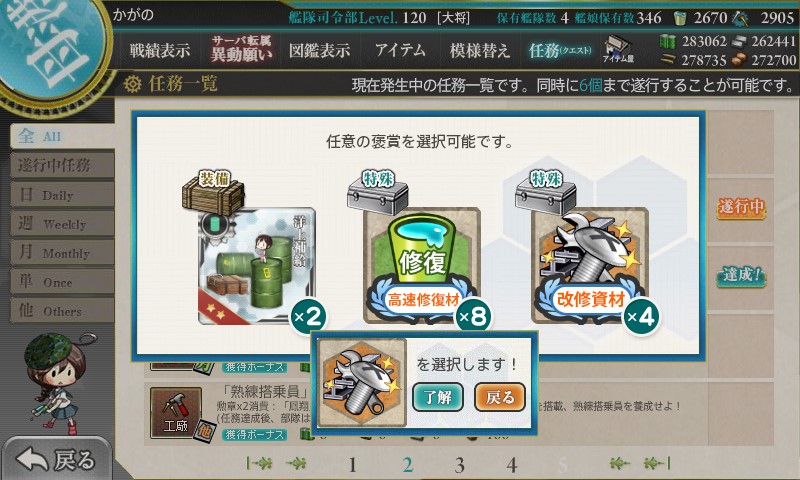Viewport: 800px width, 480px height.
Task: Jump to last page arrow icon
Action: [x=657, y=463]
